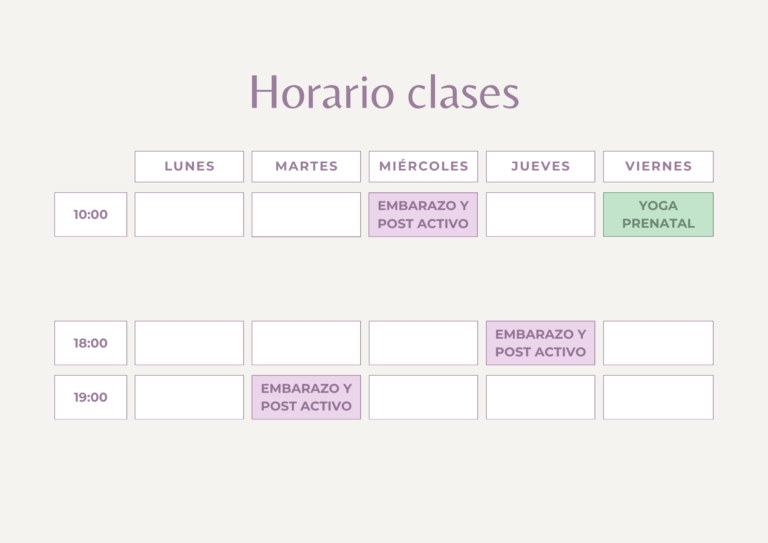Click the 10:00 time label
Screen dimensions: 768x543
point(91,214)
